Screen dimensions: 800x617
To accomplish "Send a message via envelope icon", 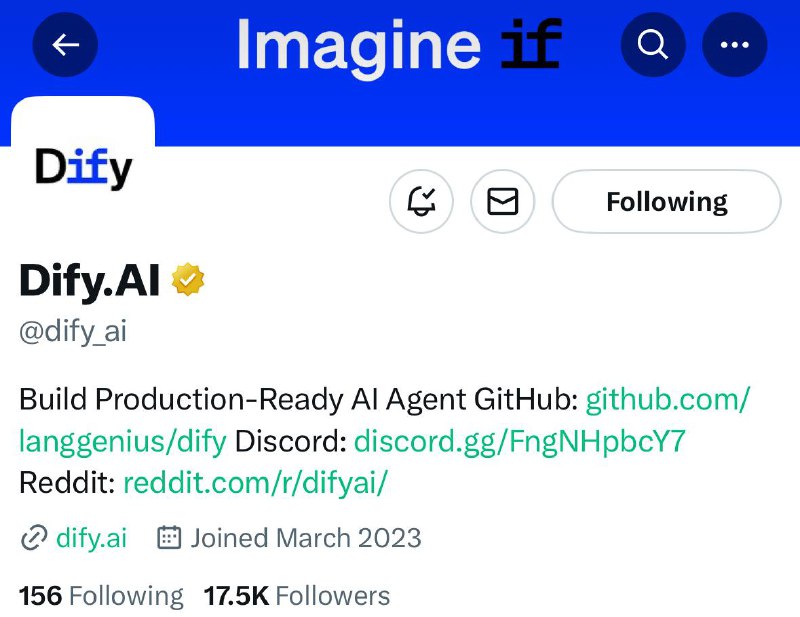I will click(x=503, y=201).
